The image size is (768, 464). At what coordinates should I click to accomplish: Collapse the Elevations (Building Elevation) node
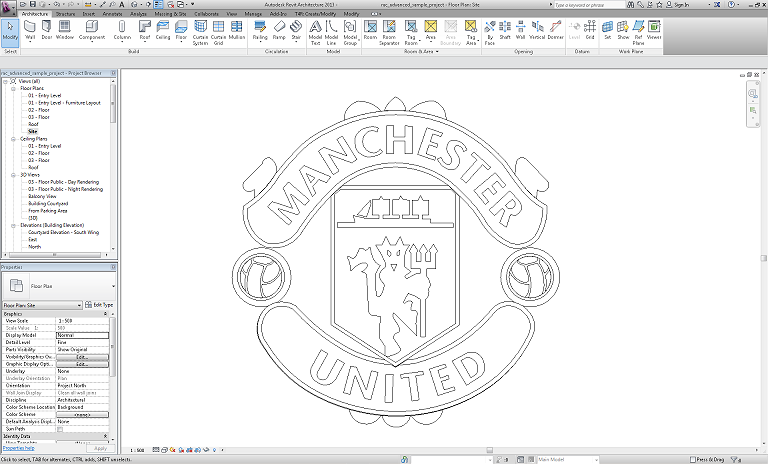[13, 225]
